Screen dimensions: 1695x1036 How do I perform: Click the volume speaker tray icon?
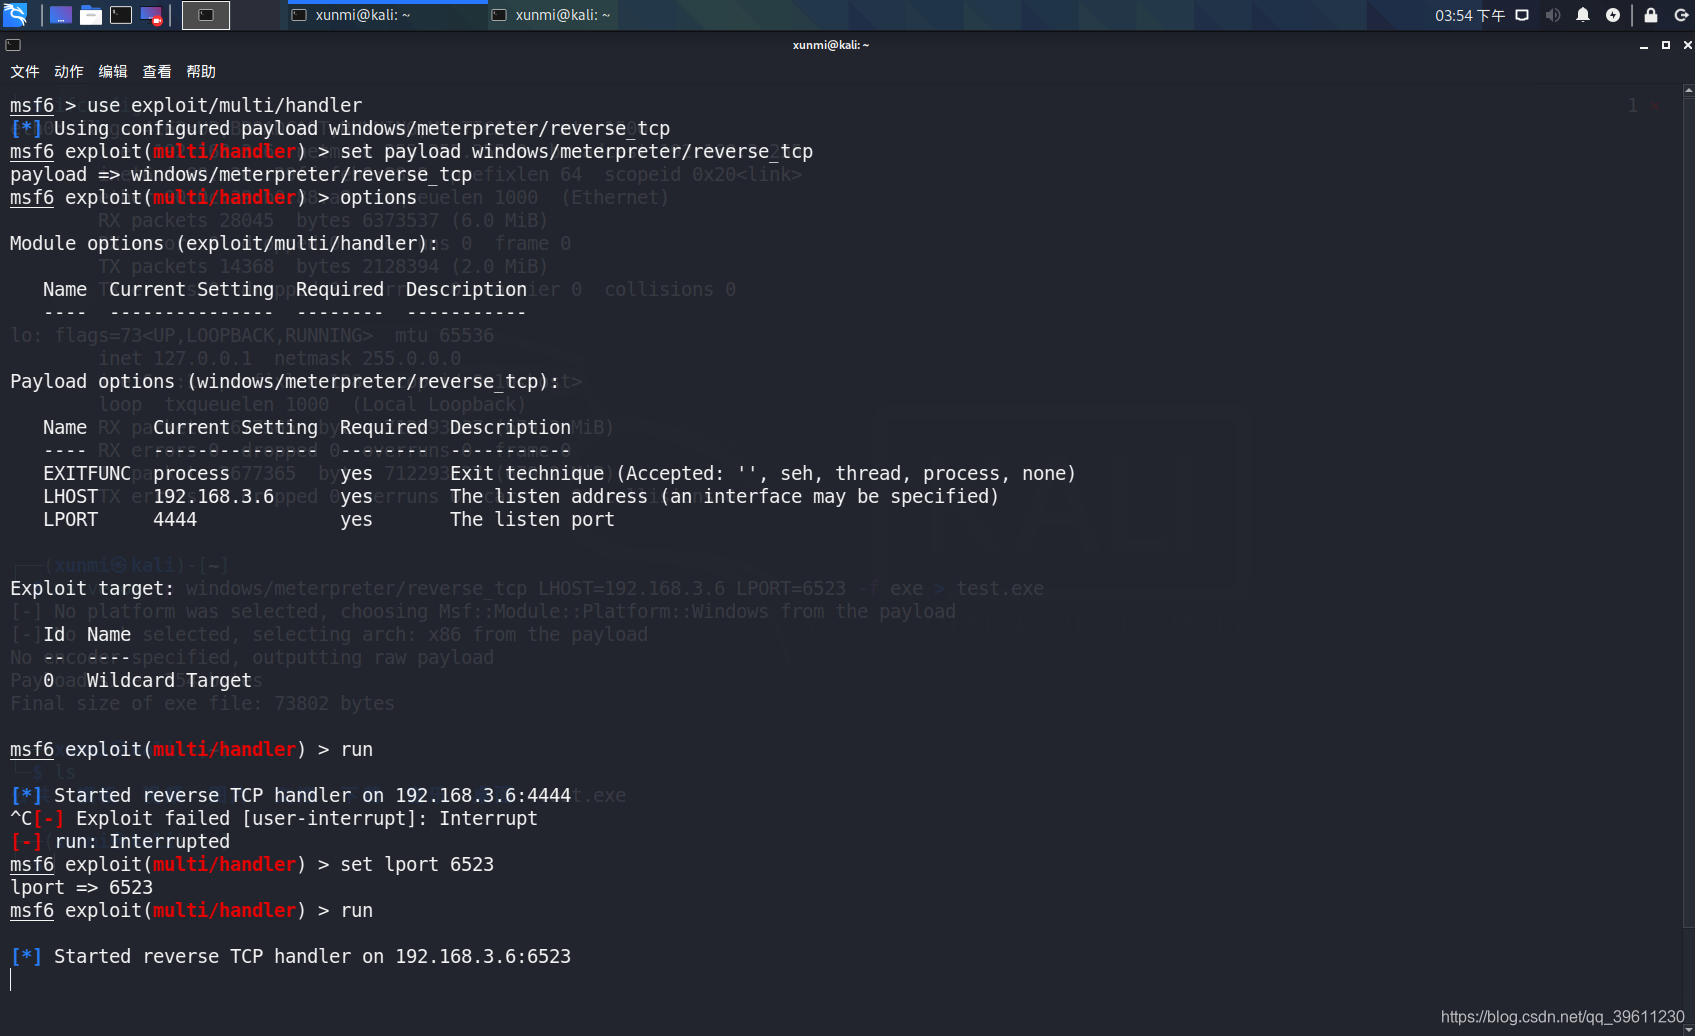point(1553,15)
